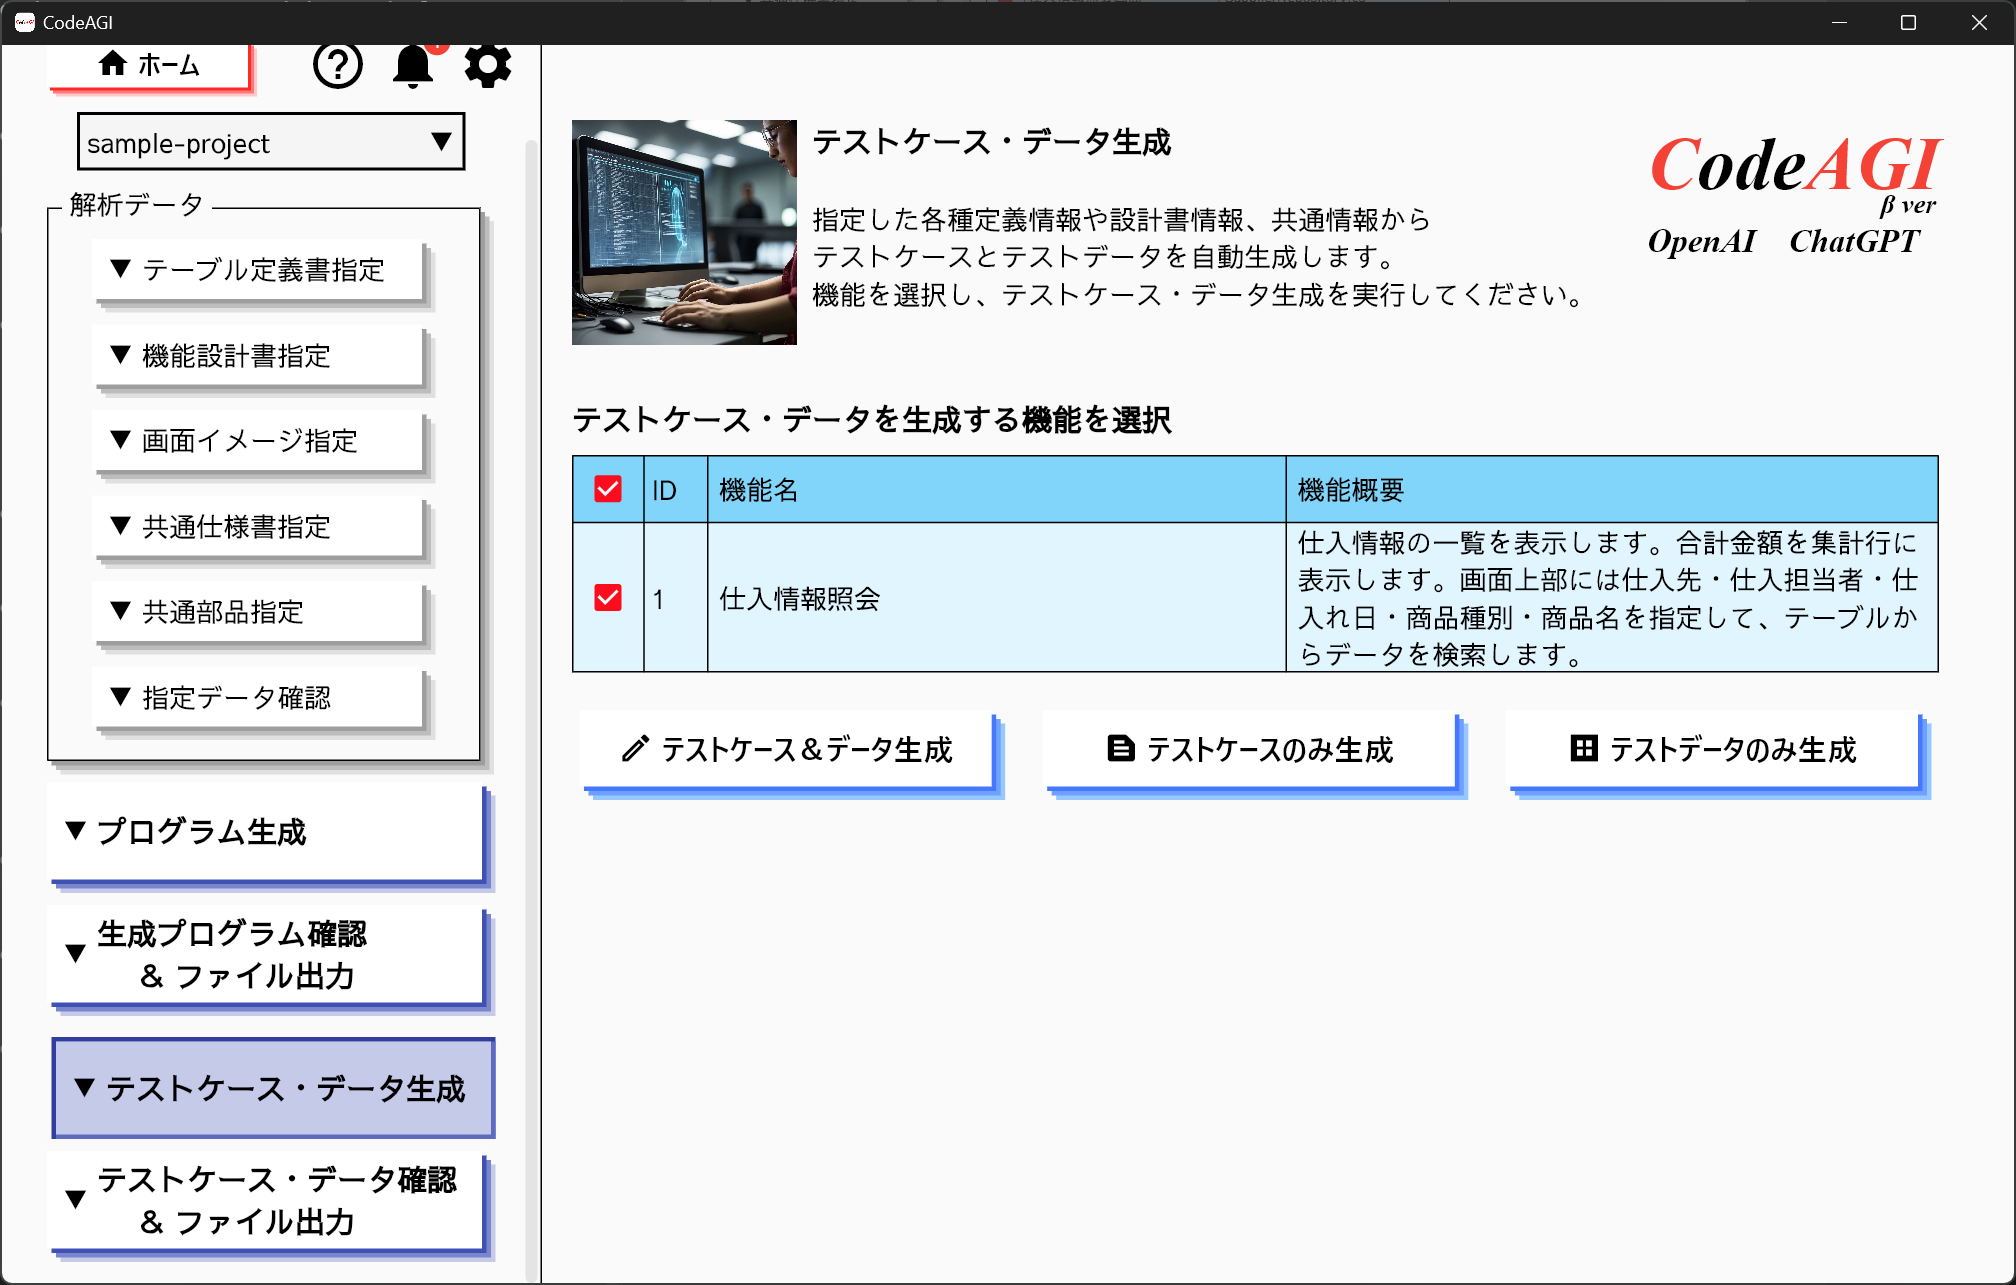The width and height of the screenshot is (2016, 1285).
Task: Open notifications bell icon
Action: coord(412,66)
